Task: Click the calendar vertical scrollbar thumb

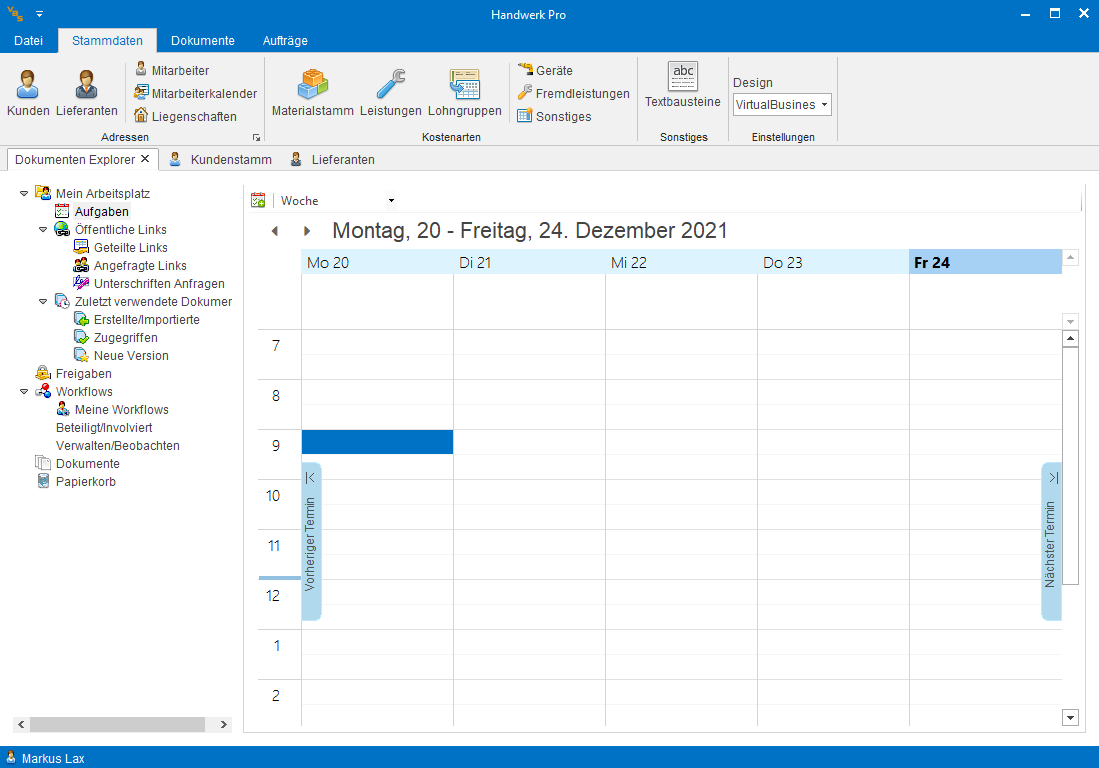Action: [1070, 466]
